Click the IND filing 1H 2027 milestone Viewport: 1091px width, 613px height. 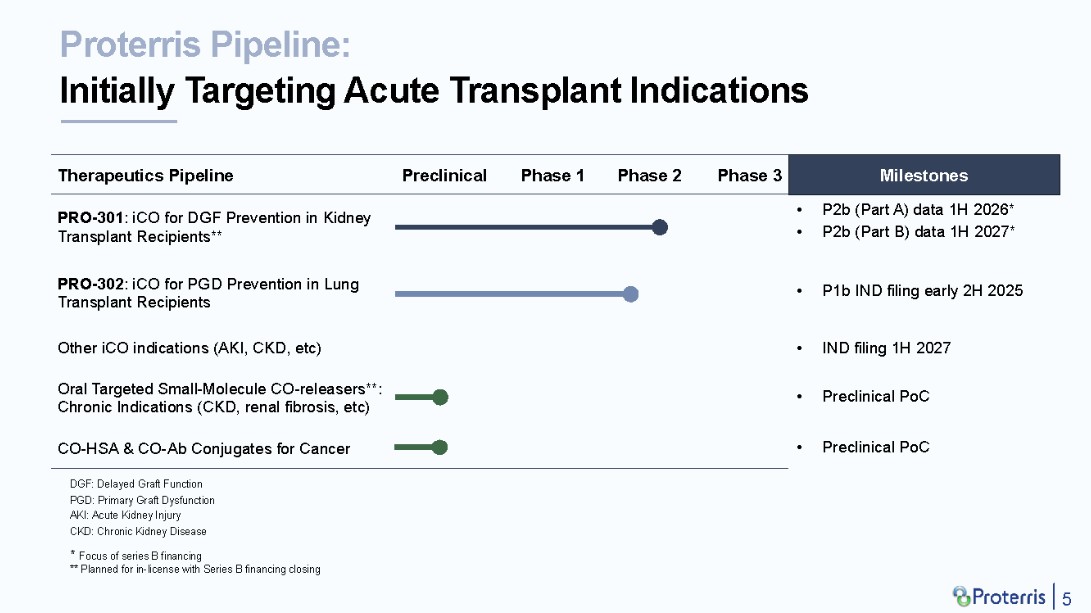coord(886,348)
